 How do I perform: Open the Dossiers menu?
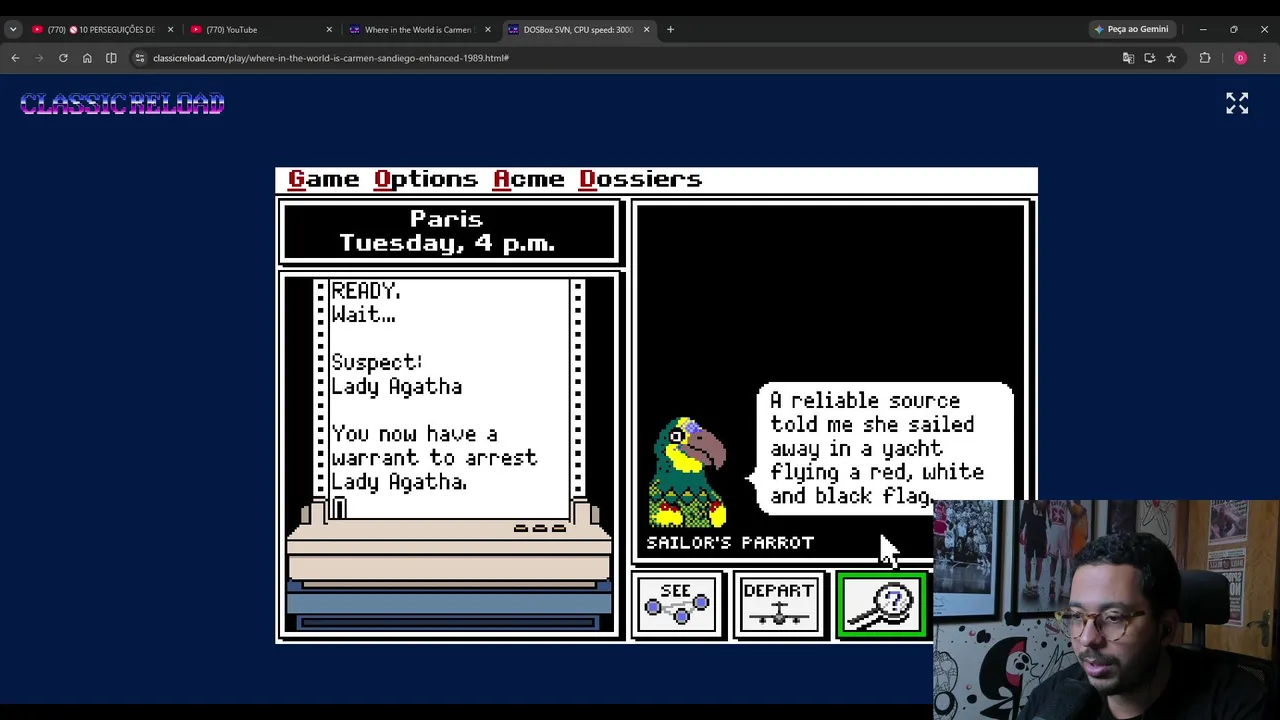[x=641, y=179]
